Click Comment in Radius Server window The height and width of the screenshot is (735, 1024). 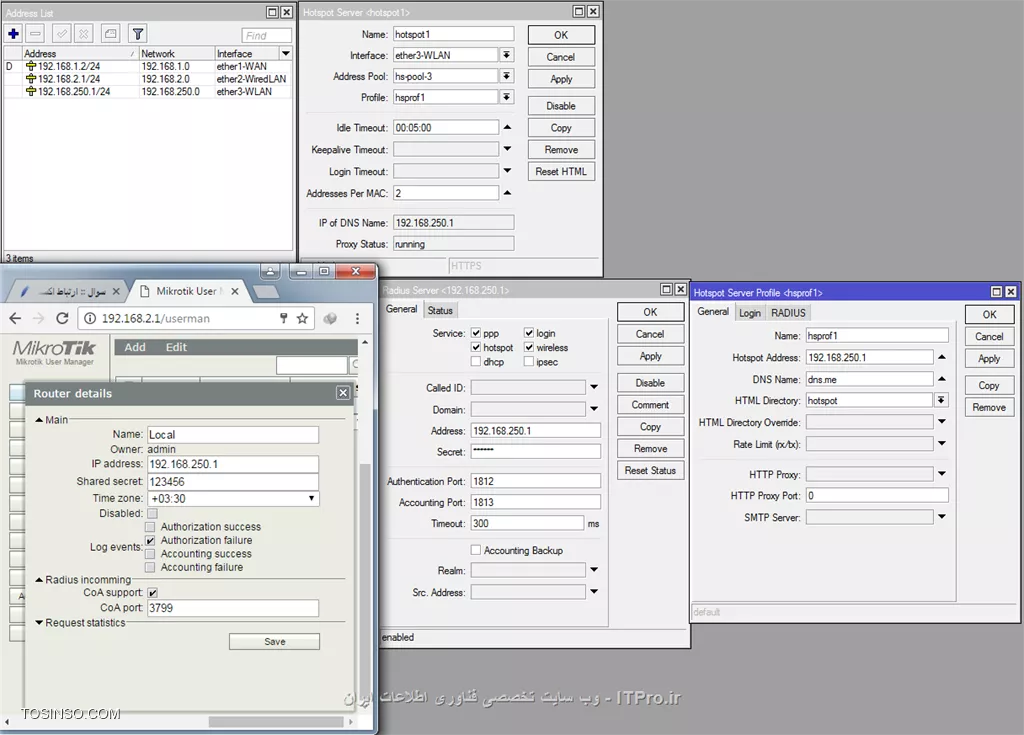[x=650, y=404]
